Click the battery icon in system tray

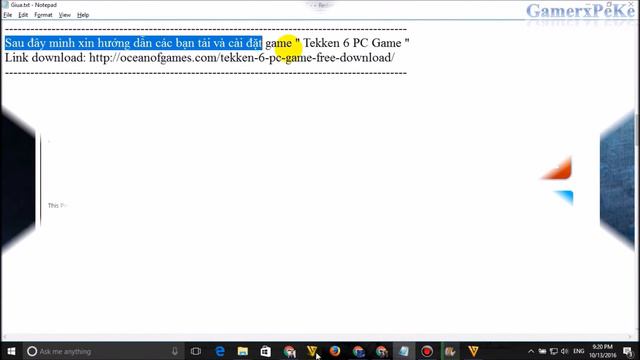click(542, 351)
